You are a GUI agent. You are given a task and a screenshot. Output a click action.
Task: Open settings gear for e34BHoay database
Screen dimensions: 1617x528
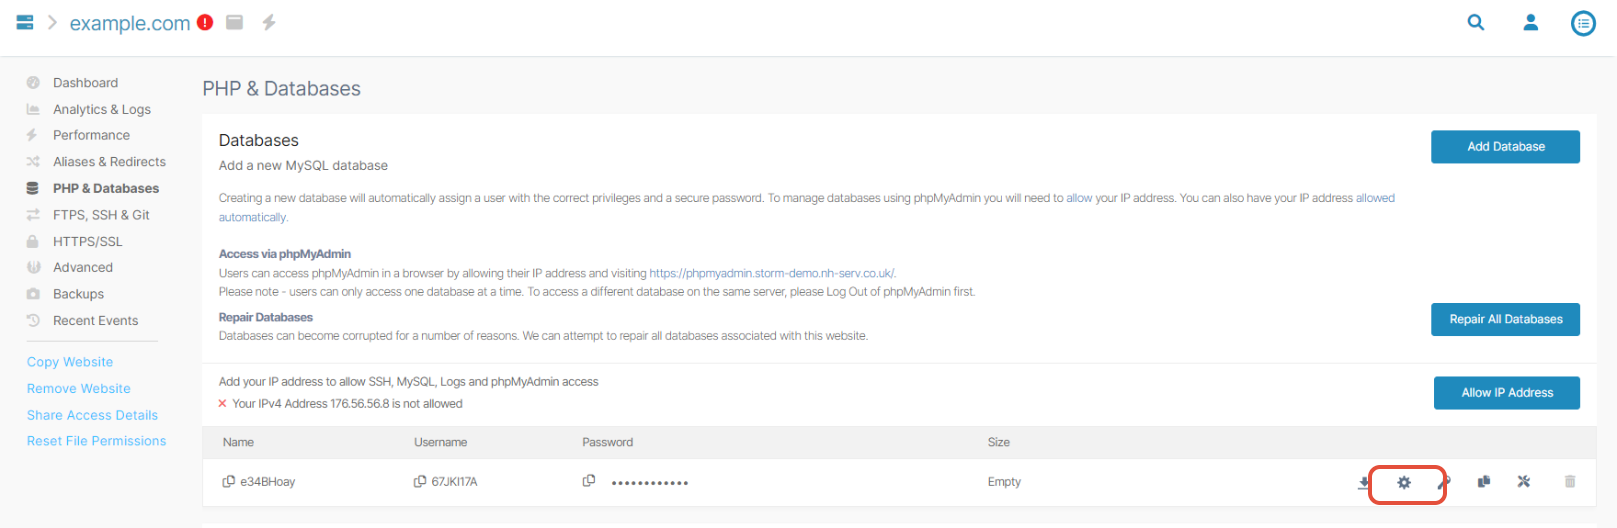(x=1404, y=483)
